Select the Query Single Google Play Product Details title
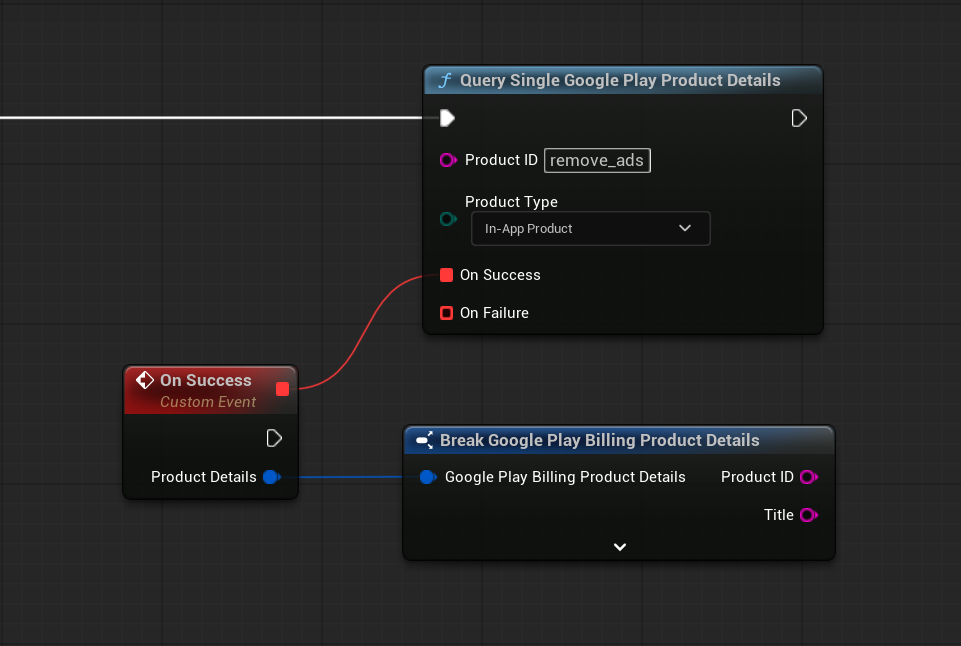The width and height of the screenshot is (961, 646). click(x=620, y=80)
